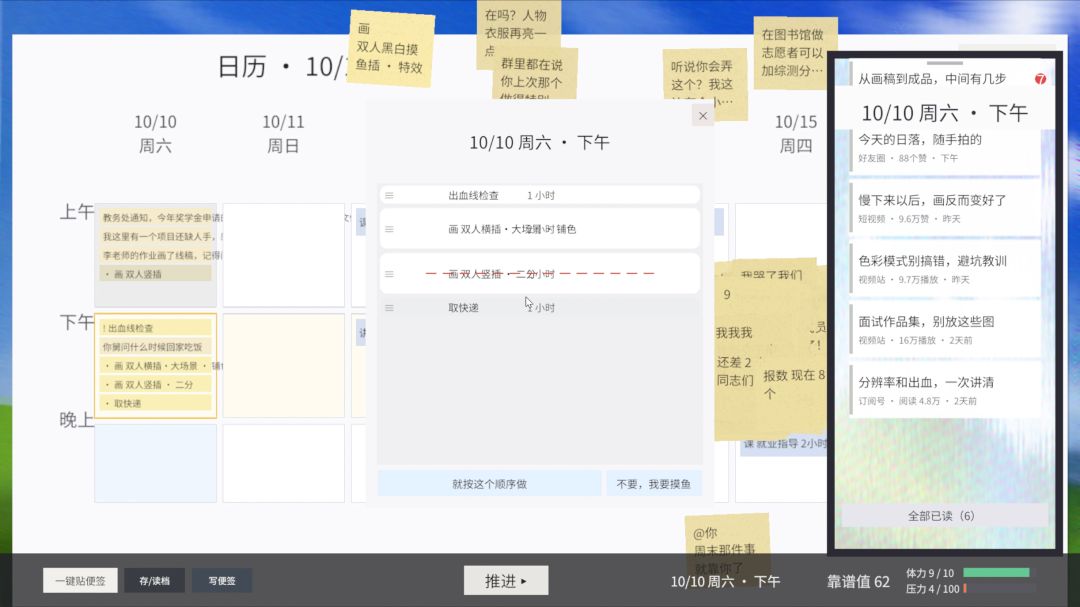1080x607 pixels.
Task: Click calendar entry 我这里有一个项目还缺人手
Action: click(156, 236)
